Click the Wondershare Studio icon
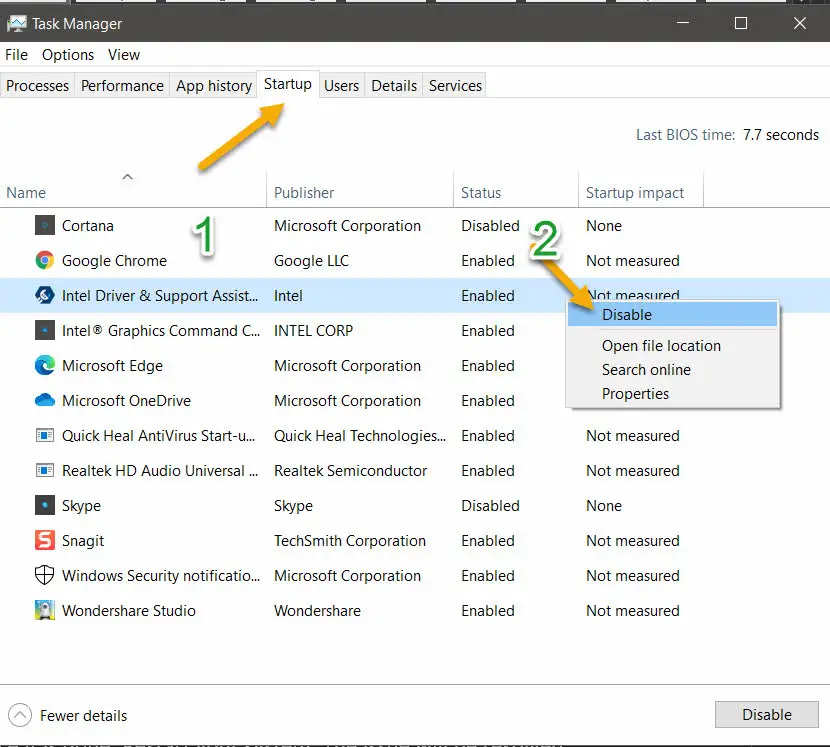The image size is (830, 747). point(45,610)
